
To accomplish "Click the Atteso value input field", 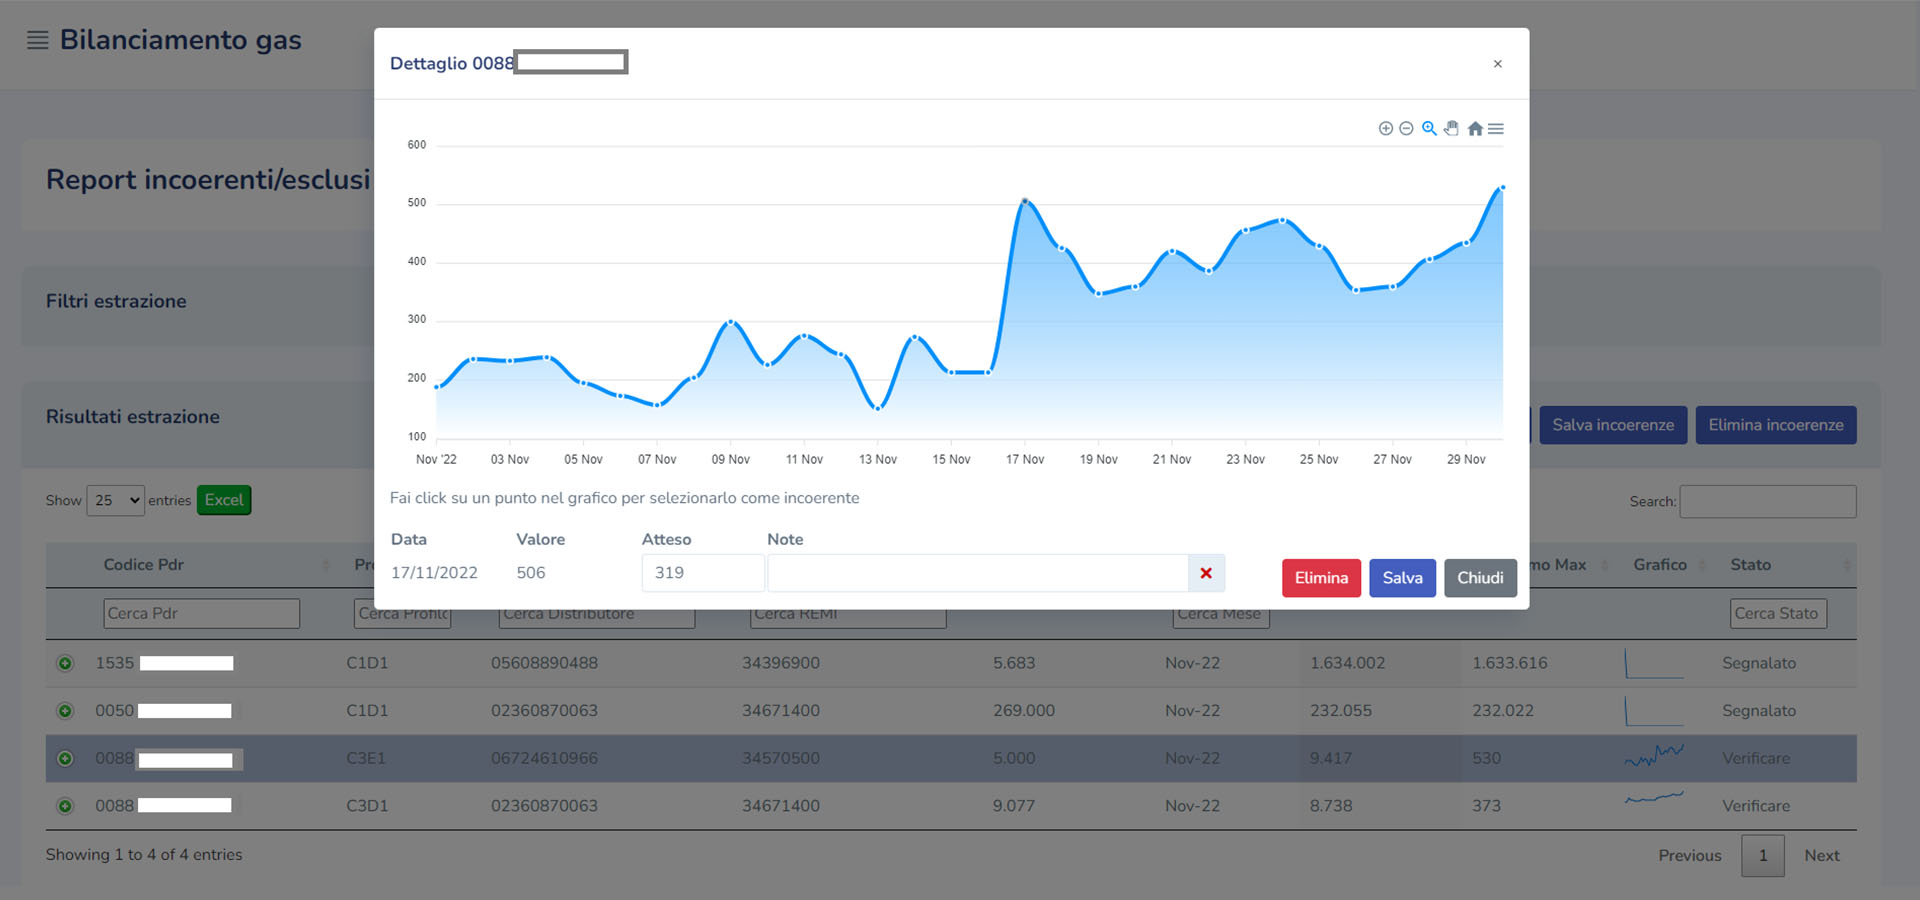I will pos(702,573).
